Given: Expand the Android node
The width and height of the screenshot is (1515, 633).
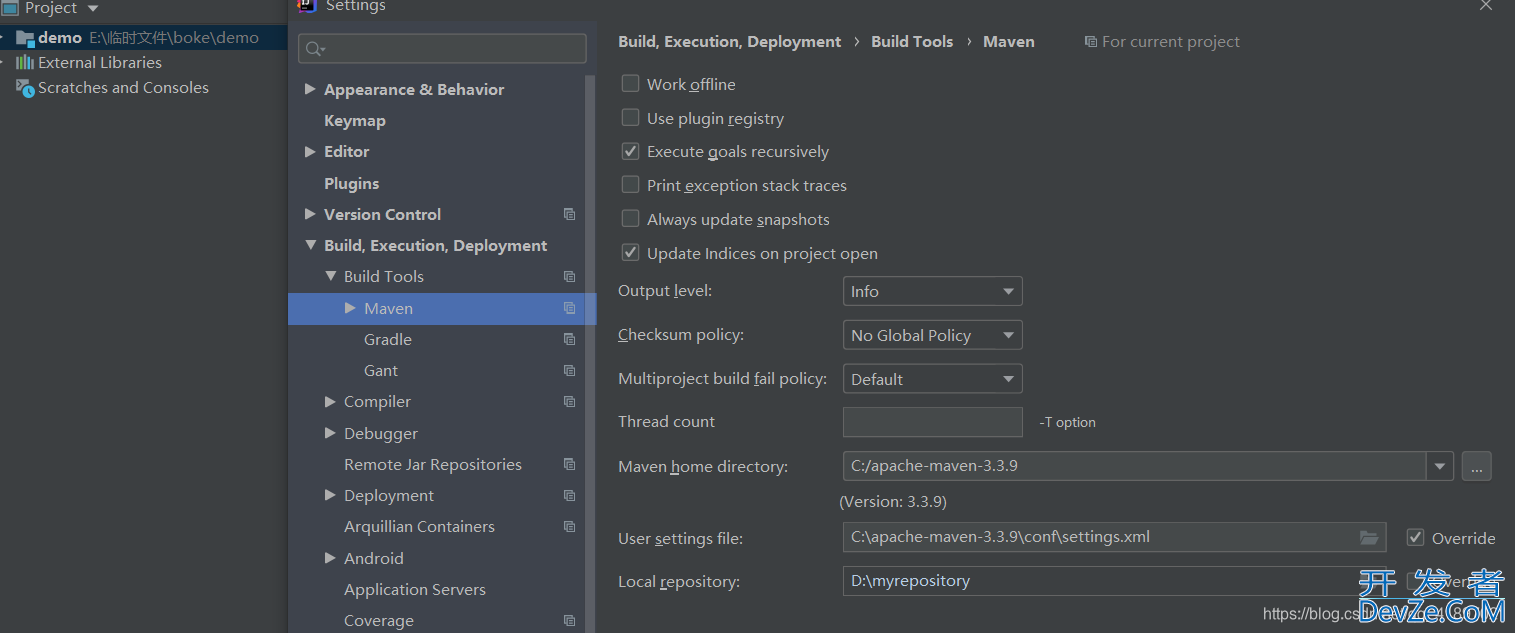Looking at the screenshot, I should pos(330,558).
